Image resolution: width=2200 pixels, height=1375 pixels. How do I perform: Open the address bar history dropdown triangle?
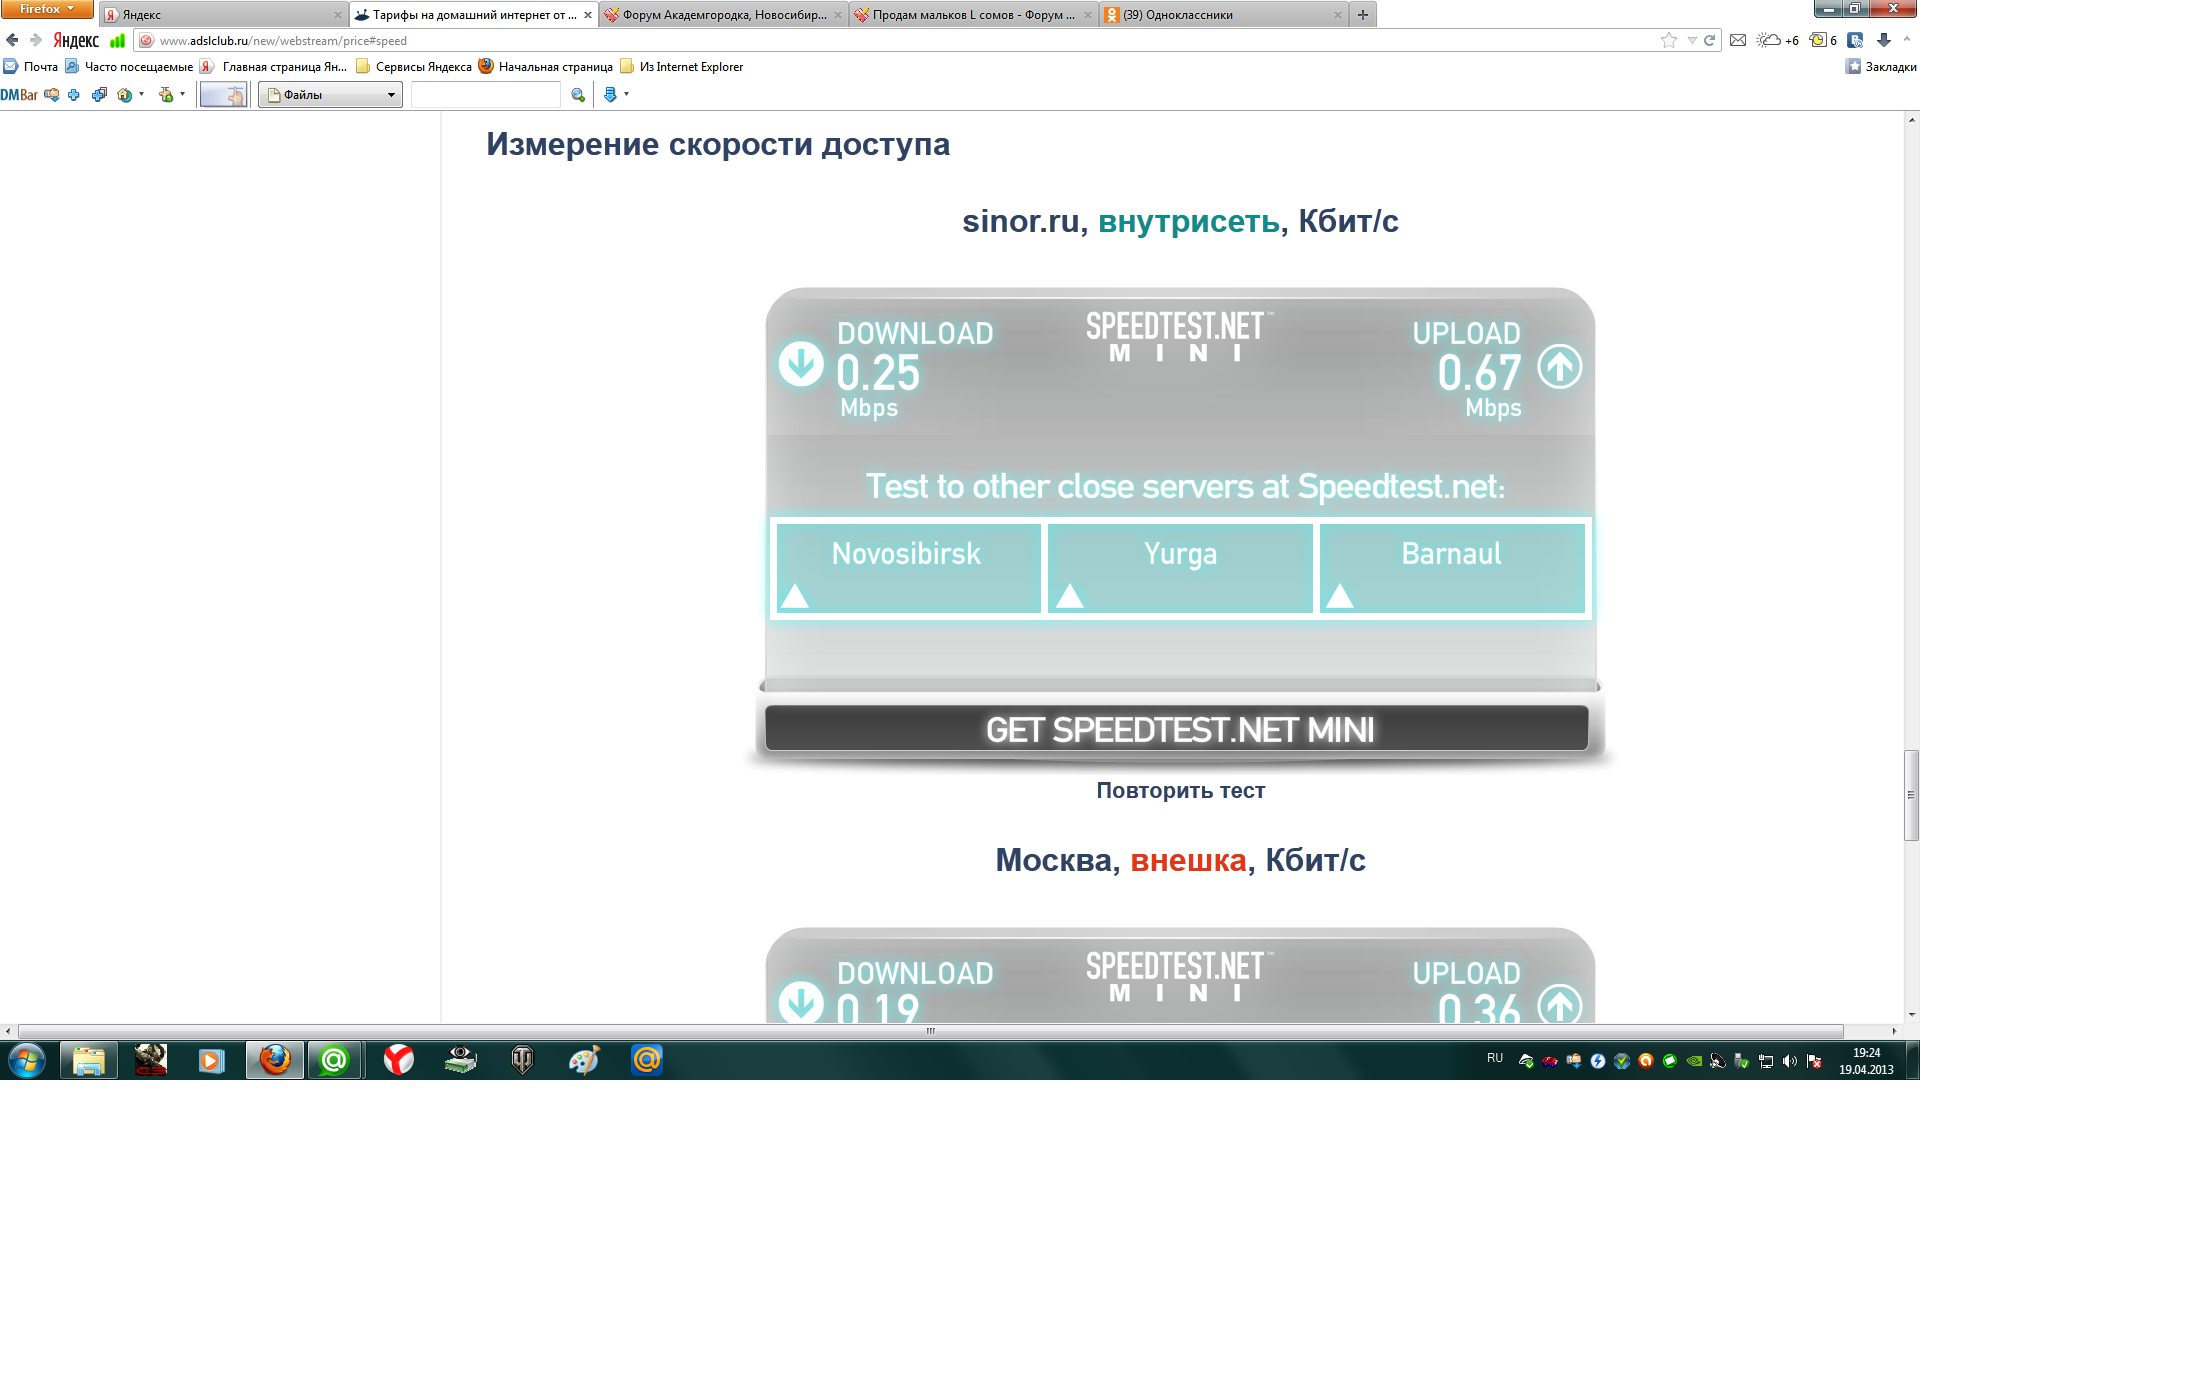point(1692,40)
